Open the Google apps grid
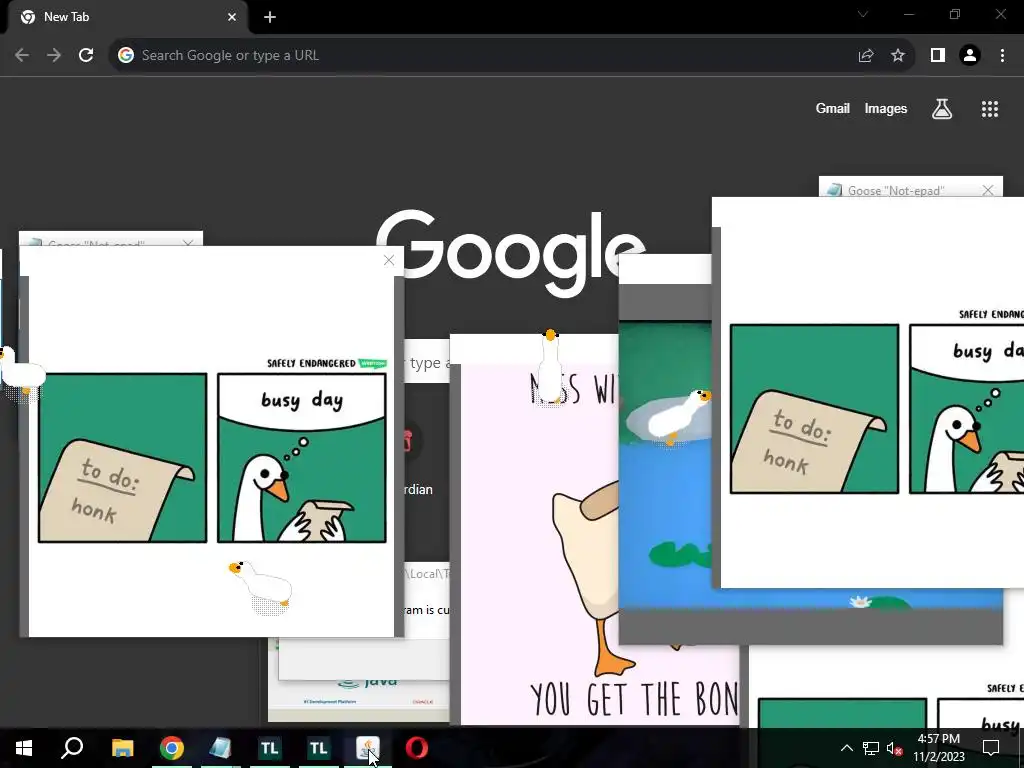1024x768 pixels. tap(990, 109)
